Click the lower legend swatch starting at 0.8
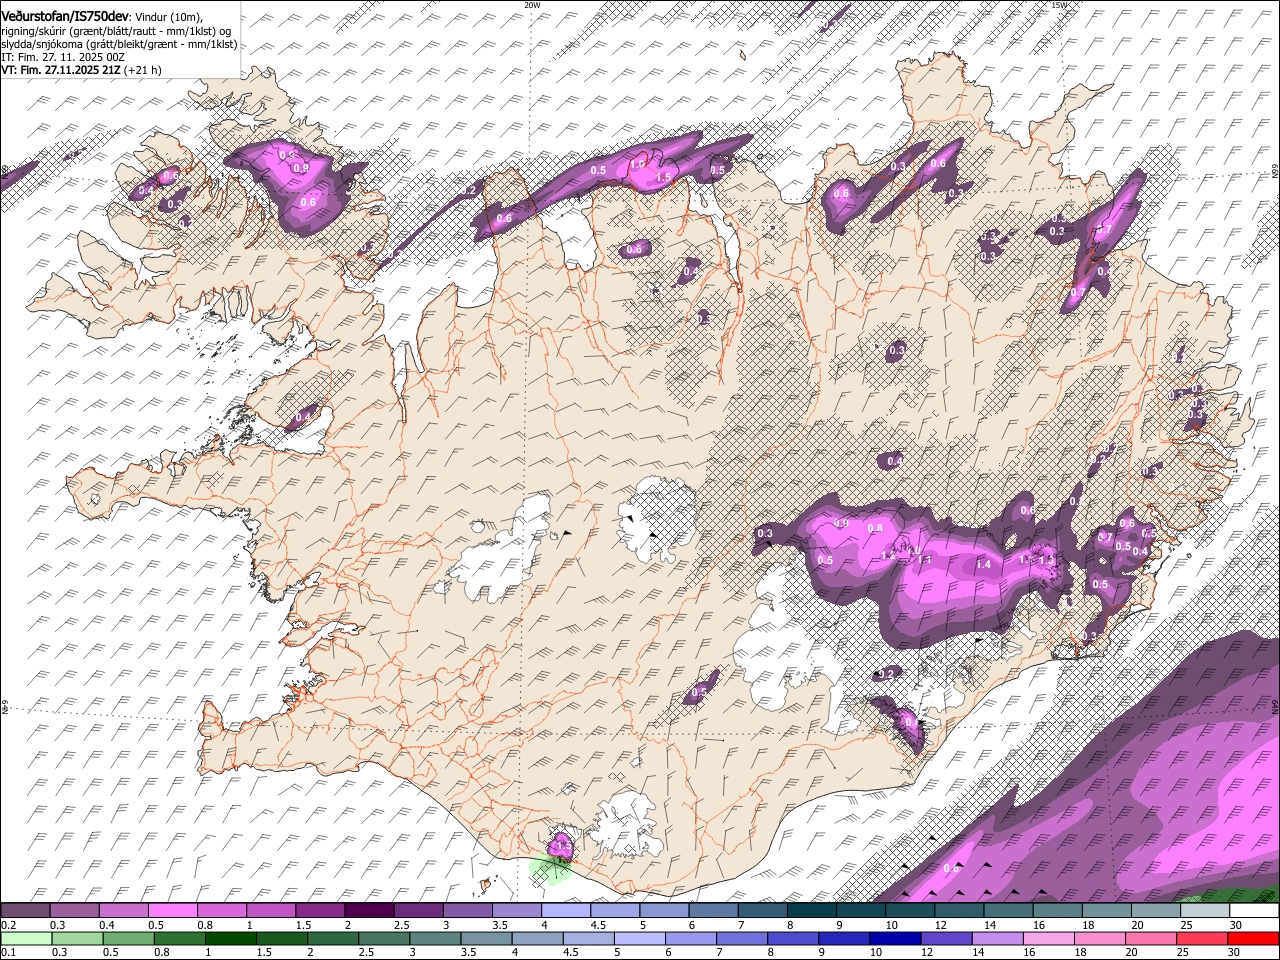 179,938
